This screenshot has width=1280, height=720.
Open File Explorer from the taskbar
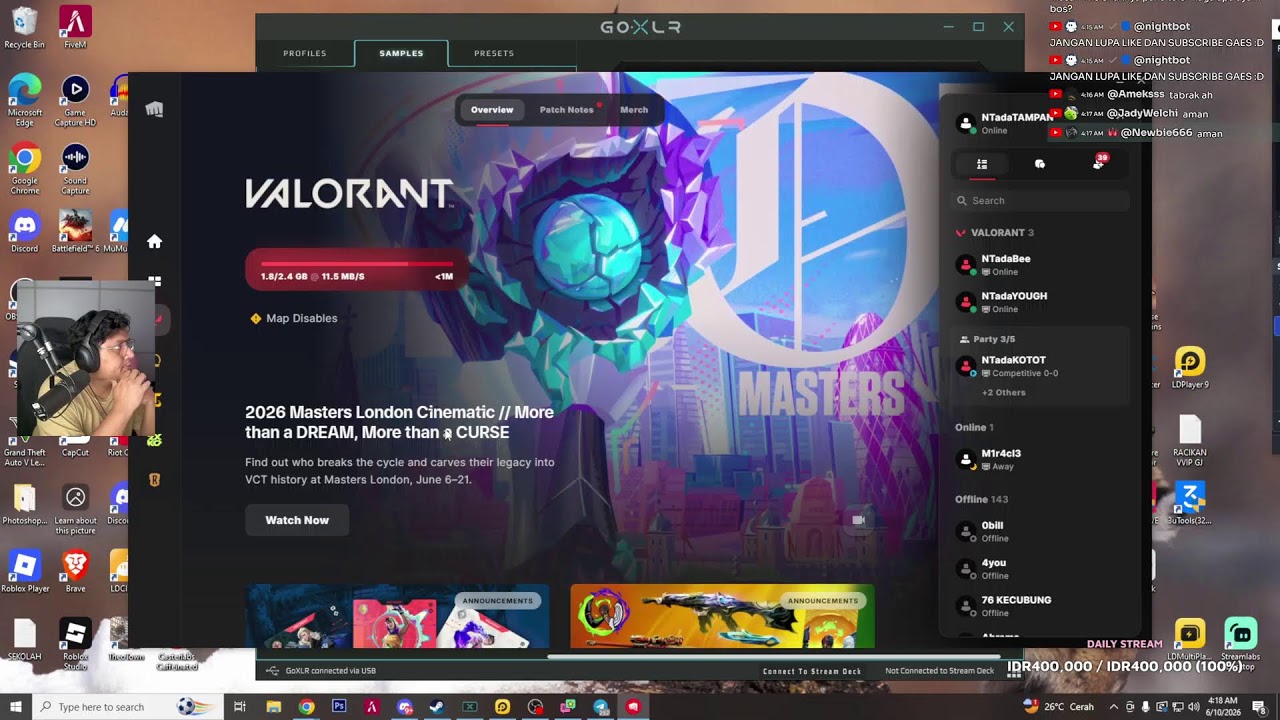tap(273, 707)
